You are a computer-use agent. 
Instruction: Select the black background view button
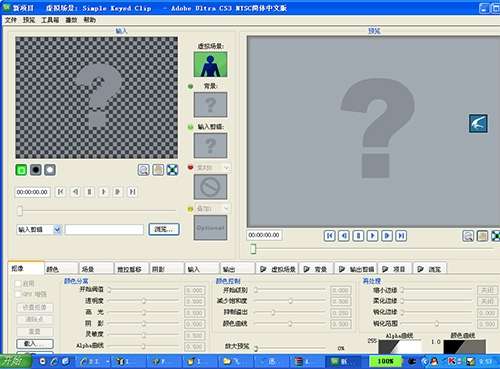[36, 170]
